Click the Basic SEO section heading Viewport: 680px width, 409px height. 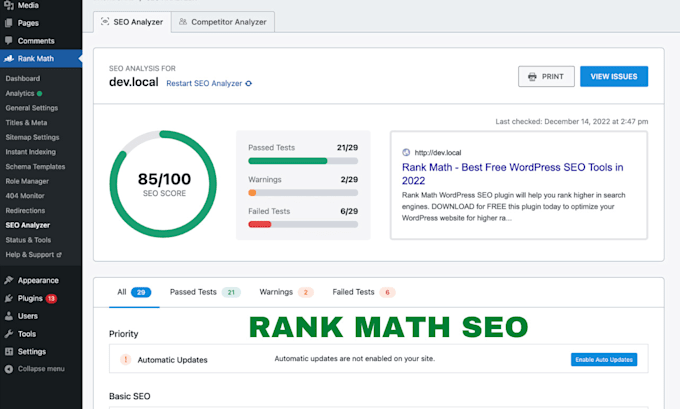tap(130, 396)
